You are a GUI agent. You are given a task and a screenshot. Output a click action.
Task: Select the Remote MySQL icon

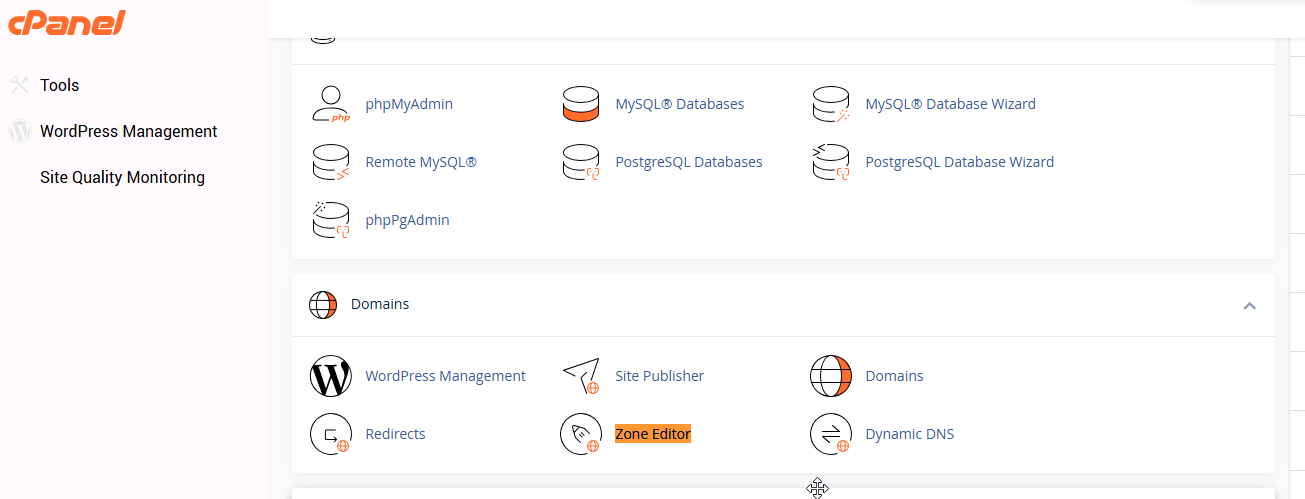pyautogui.click(x=331, y=162)
